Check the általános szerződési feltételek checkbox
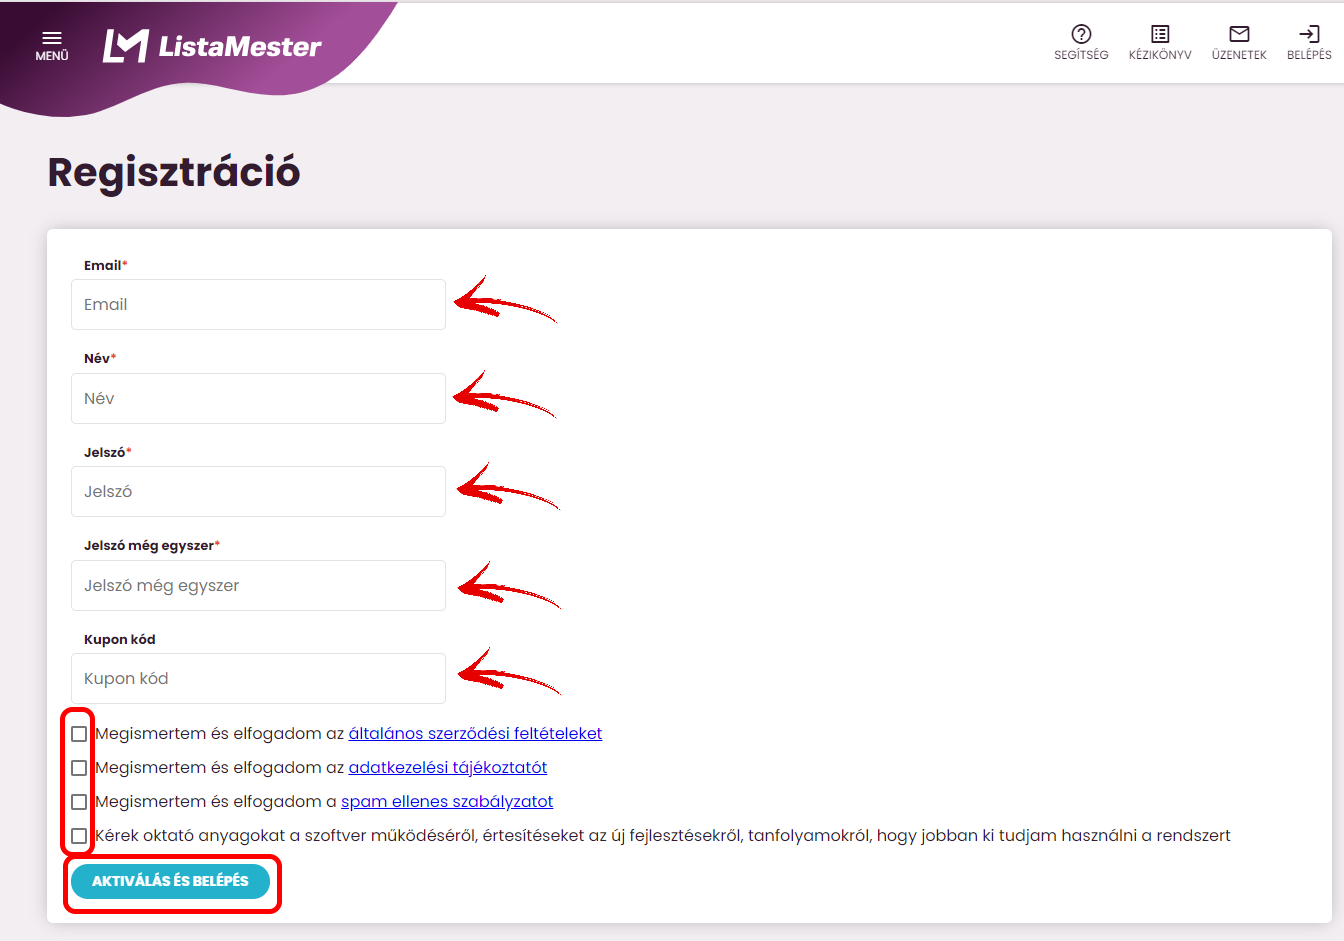Viewport: 1344px width, 941px height. point(79,734)
